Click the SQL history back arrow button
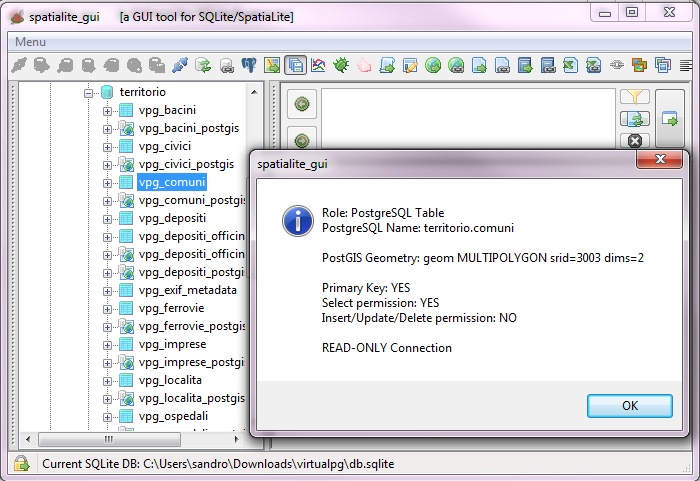Viewport: 700px width, 481px height. [x=302, y=104]
